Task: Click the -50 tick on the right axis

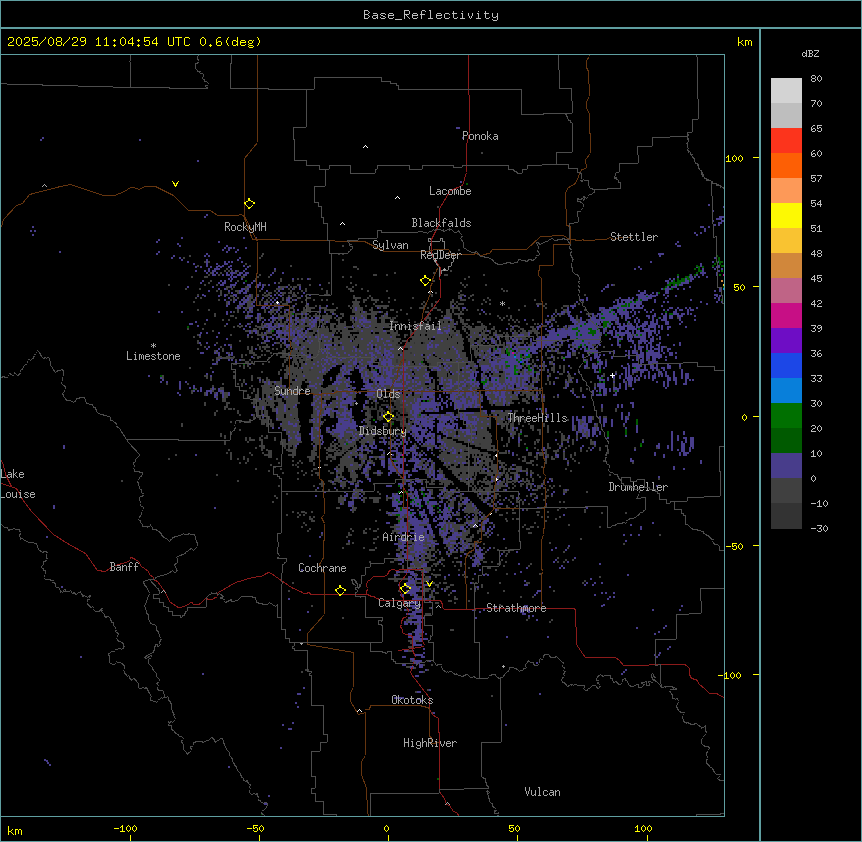Action: coord(734,546)
